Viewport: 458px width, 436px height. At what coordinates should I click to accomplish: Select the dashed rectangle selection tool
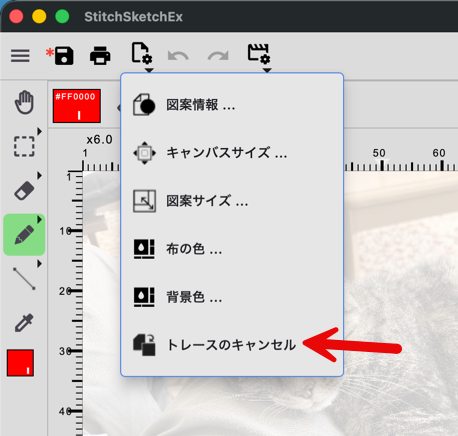[x=24, y=146]
